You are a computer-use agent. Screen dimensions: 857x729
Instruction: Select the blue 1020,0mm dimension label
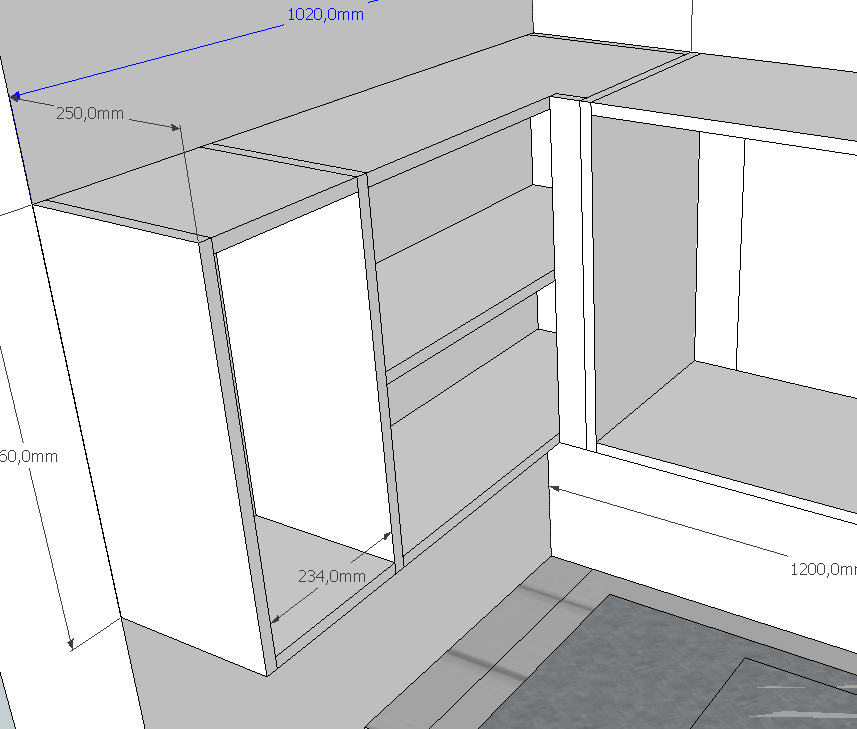coord(324,14)
